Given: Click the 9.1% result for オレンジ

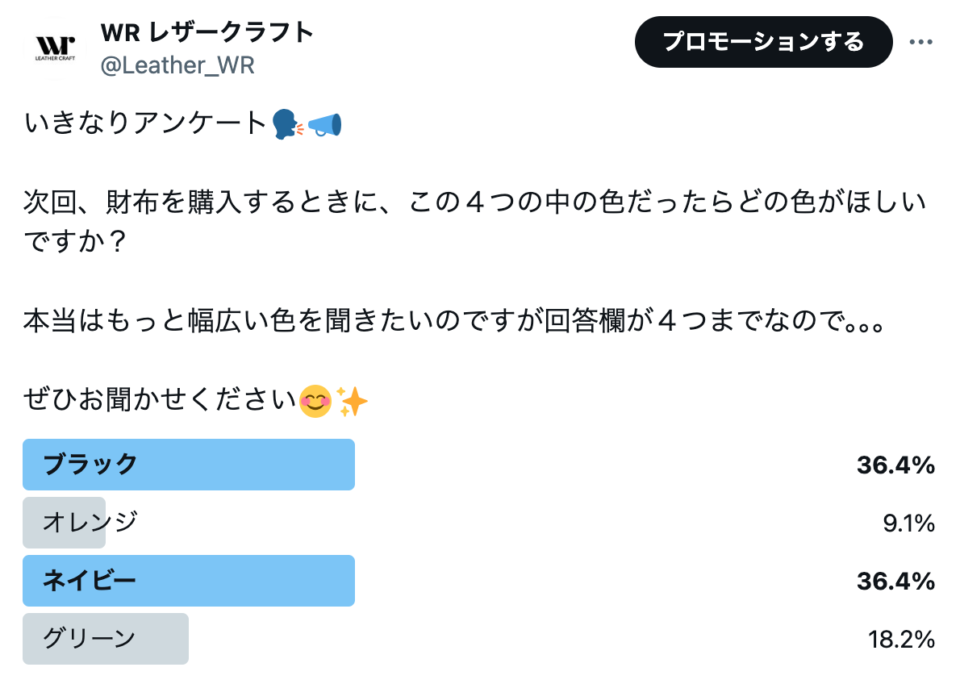Looking at the screenshot, I should 909,522.
